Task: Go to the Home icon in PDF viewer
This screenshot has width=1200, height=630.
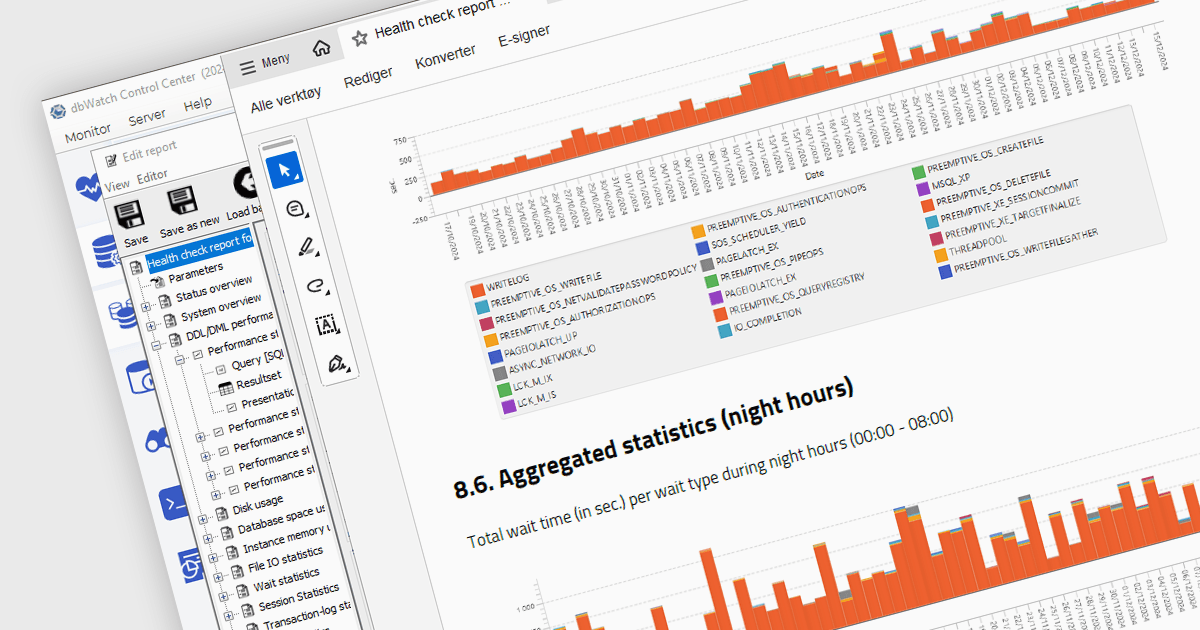Action: coord(322,48)
